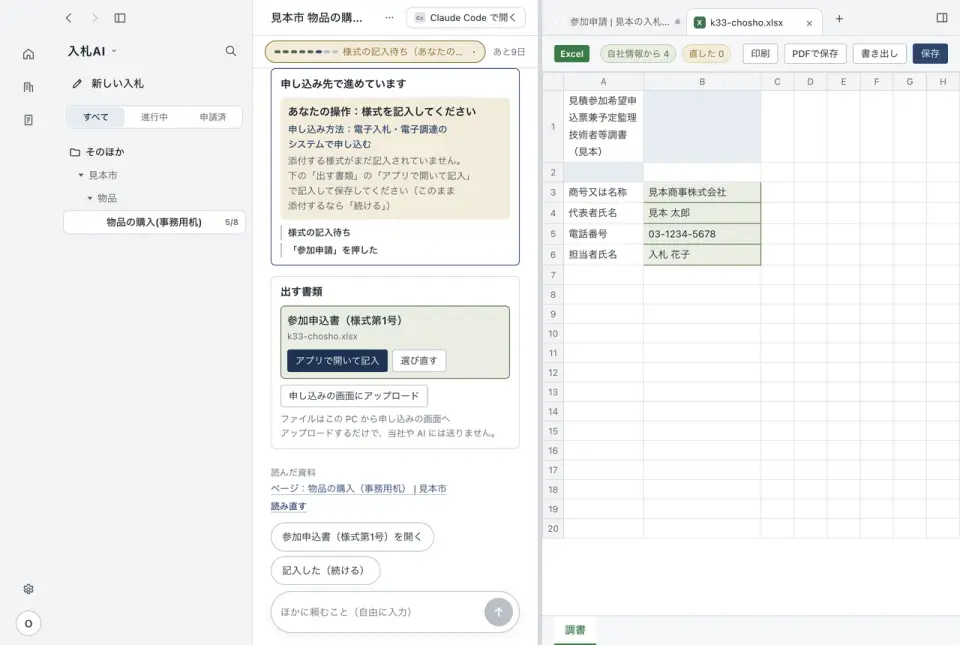Click 申し込みの画面にアップロード button
Image resolution: width=960 pixels, height=645 pixels.
coord(354,396)
